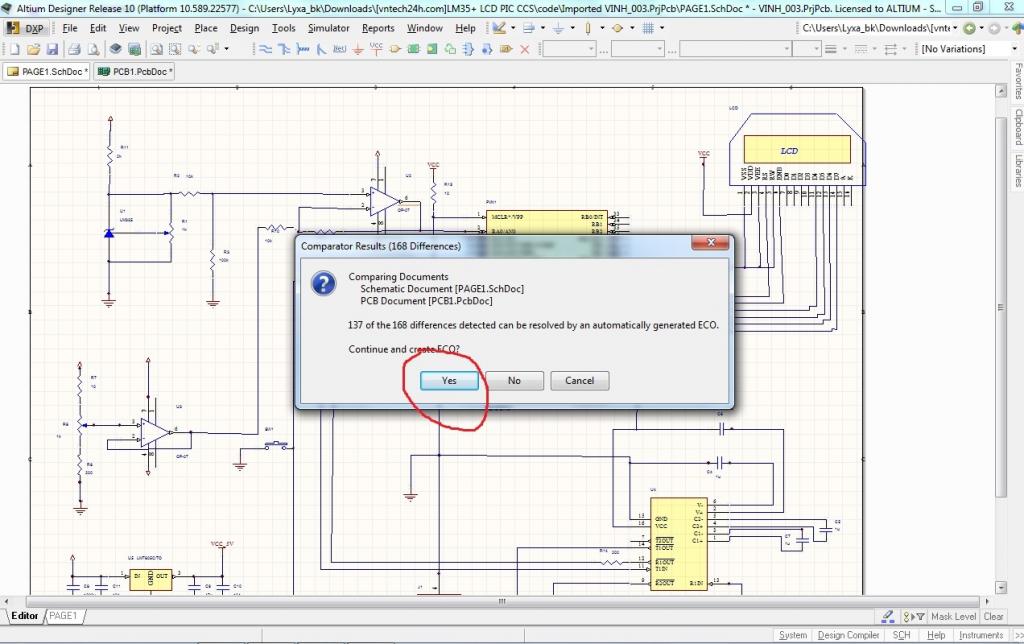Open the Clipboard side panel
Image resolution: width=1024 pixels, height=644 pixels.
tap(1017, 126)
